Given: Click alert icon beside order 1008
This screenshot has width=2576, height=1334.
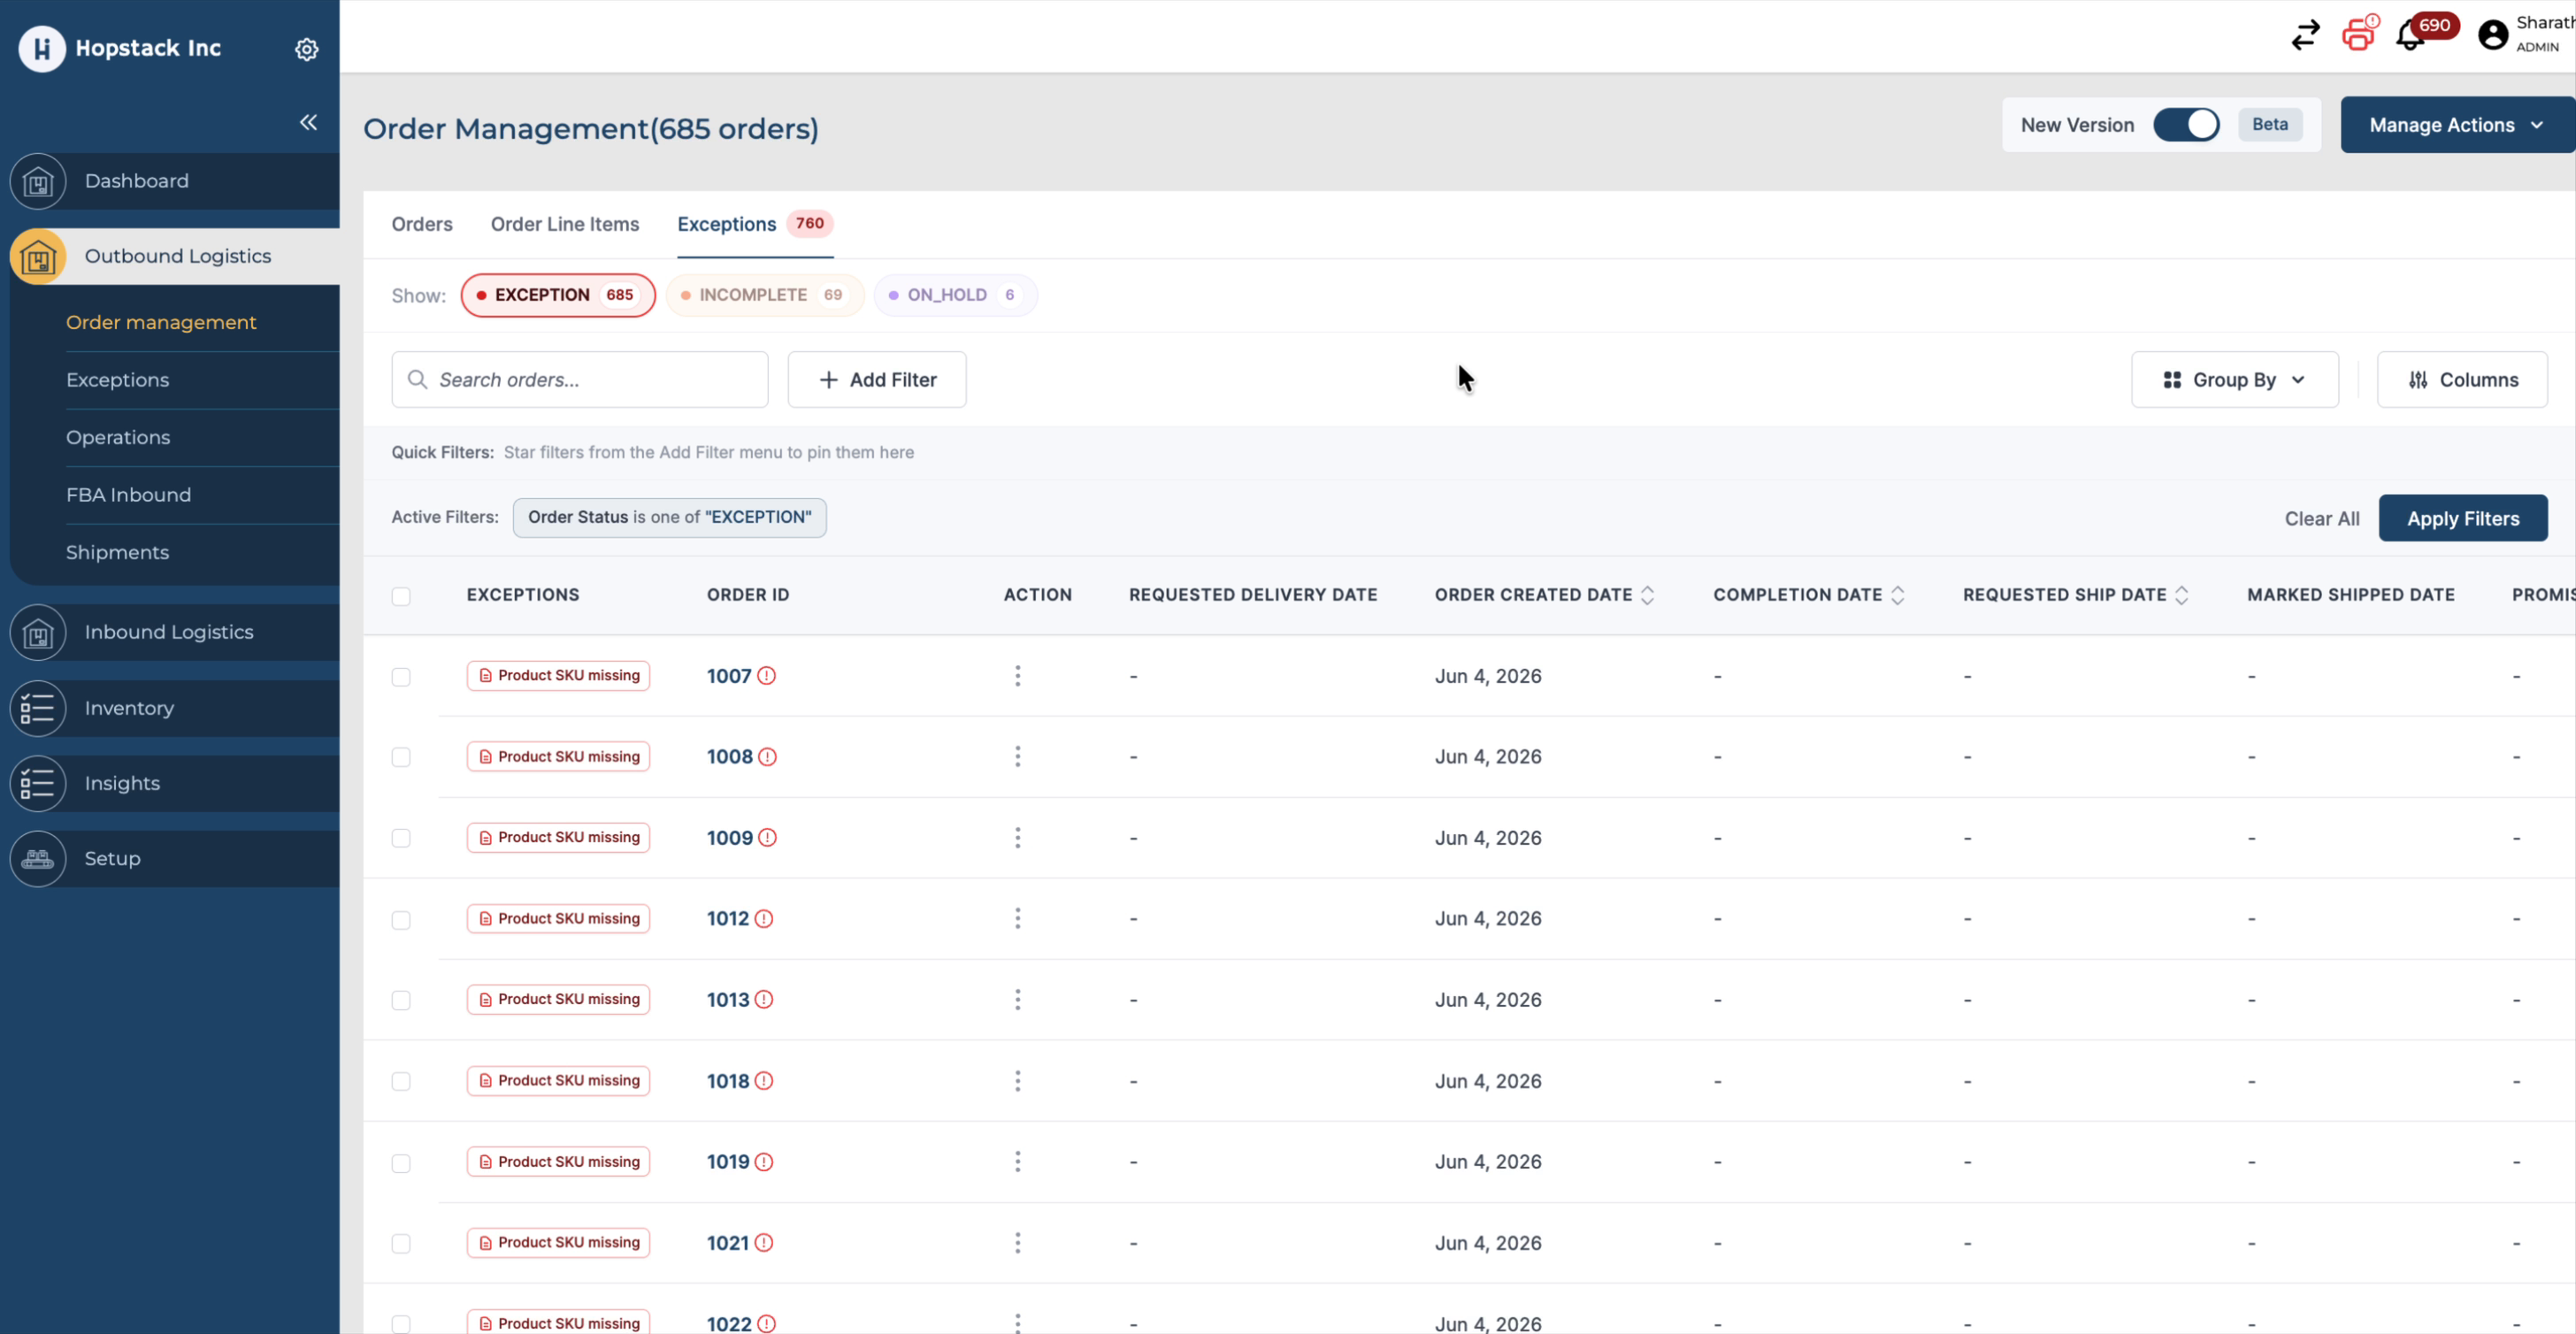Looking at the screenshot, I should (x=767, y=756).
